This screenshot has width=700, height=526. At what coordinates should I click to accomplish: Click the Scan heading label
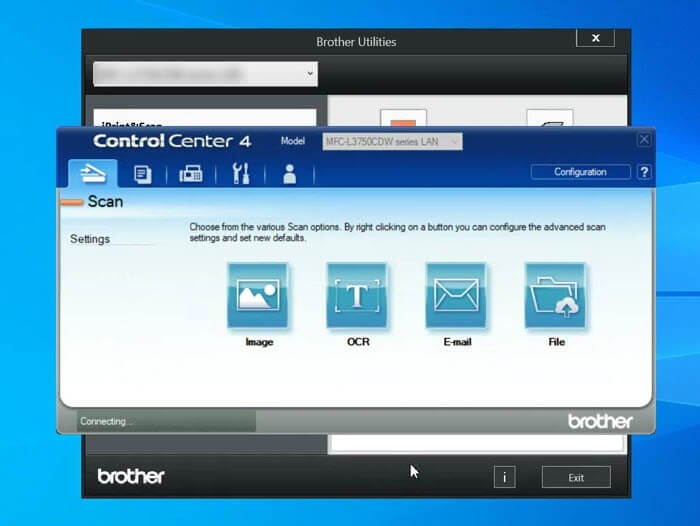105,201
